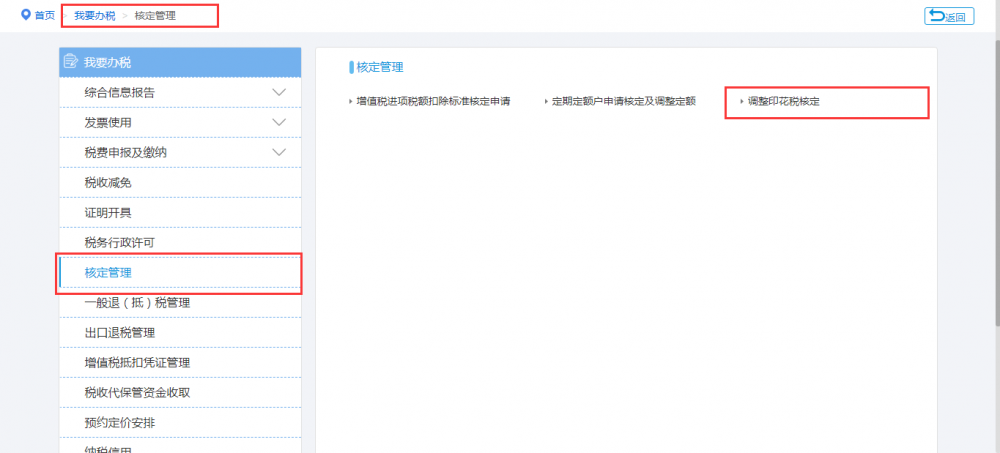Open 税收减免 in the sidebar

(108, 182)
